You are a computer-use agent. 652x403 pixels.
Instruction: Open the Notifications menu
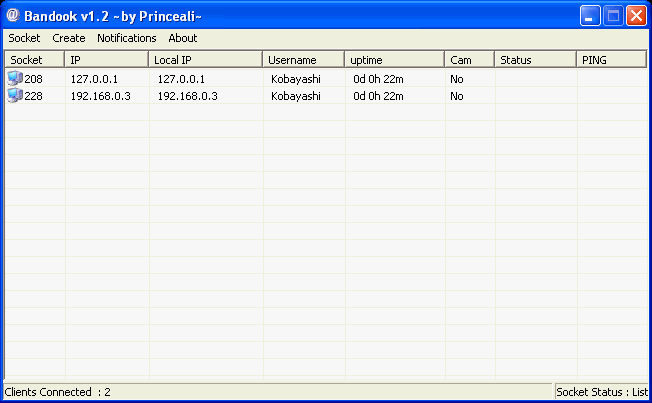coord(127,38)
